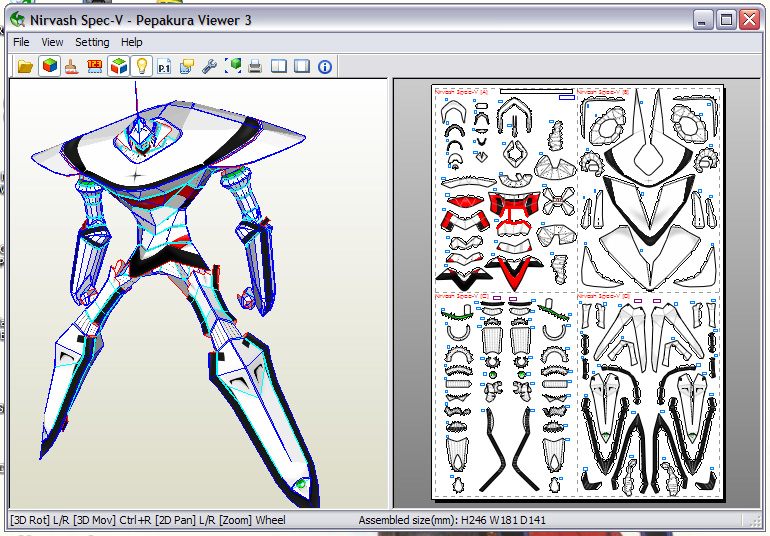770x536 pixels.
Task: Open settings via the wrench icon
Action: point(210,66)
